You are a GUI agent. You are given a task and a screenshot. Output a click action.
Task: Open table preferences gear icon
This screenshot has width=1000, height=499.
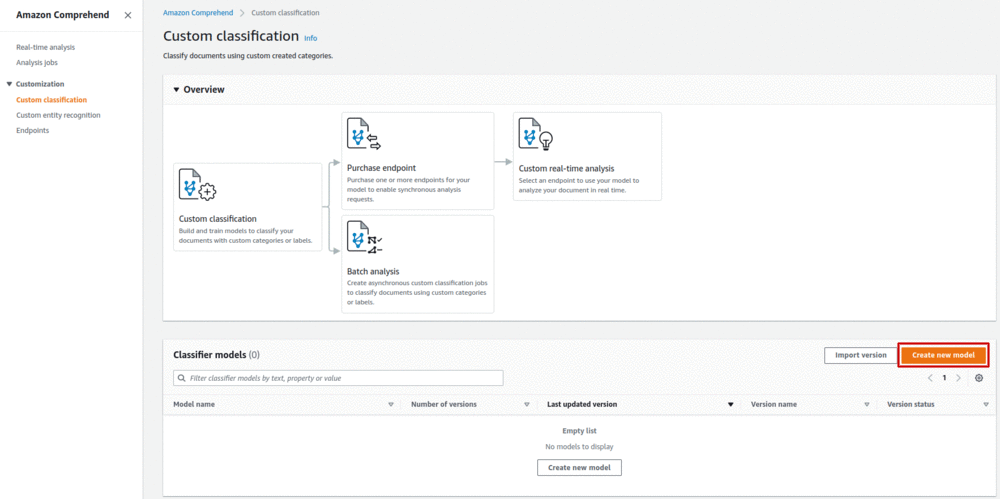pos(979,378)
